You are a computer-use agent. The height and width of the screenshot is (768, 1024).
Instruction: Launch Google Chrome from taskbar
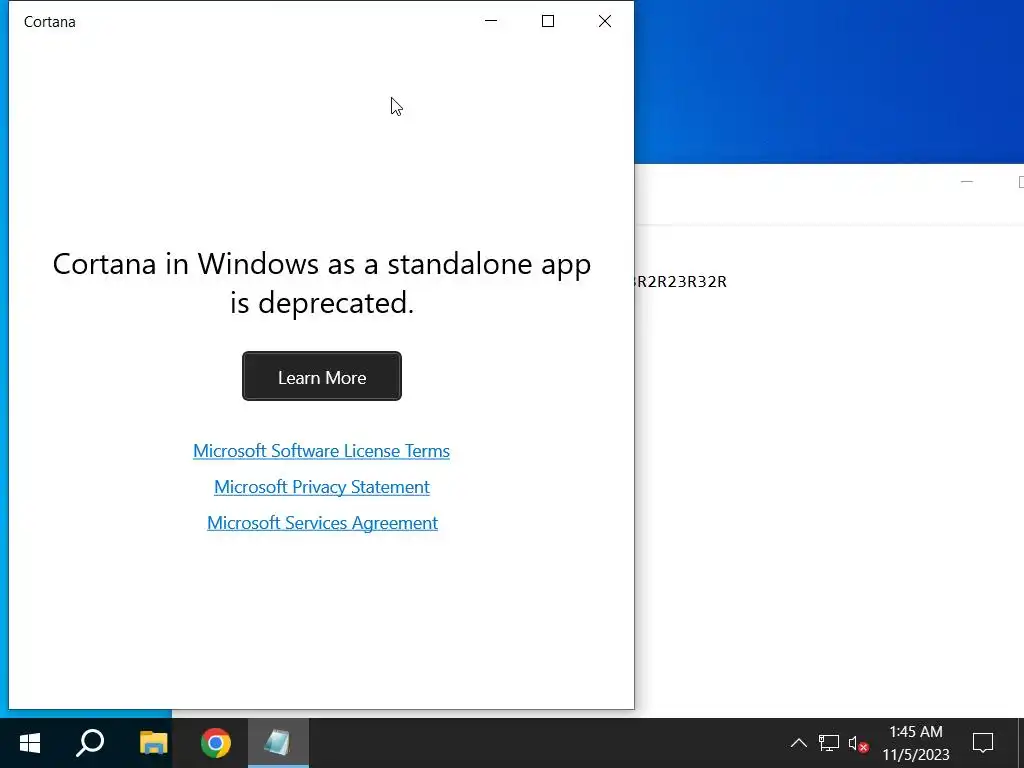(216, 743)
